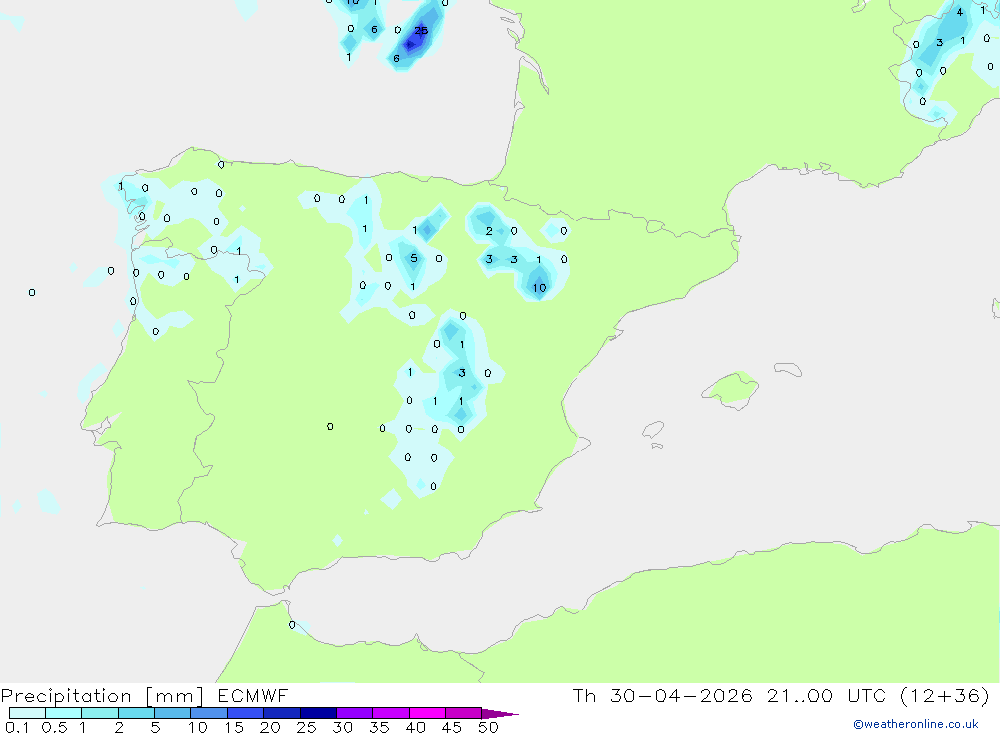Image resolution: width=1000 pixels, height=733 pixels.
Task: Choose the 20–25 mm legend color swatch
Action: pos(281,713)
